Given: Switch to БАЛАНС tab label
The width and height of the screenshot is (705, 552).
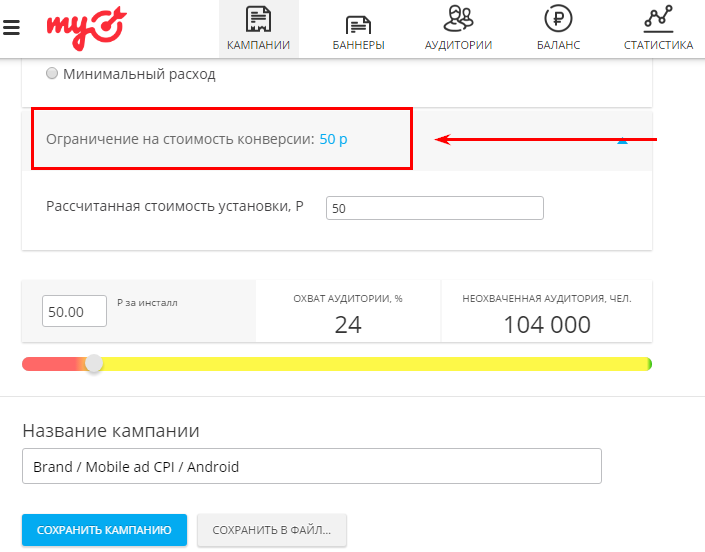Looking at the screenshot, I should [x=558, y=45].
